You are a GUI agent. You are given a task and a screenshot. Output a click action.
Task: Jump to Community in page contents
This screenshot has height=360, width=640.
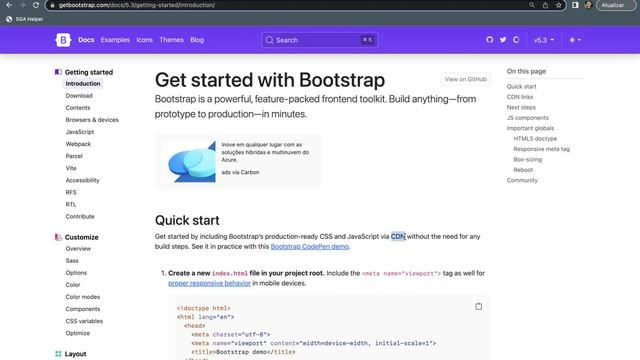click(x=522, y=180)
